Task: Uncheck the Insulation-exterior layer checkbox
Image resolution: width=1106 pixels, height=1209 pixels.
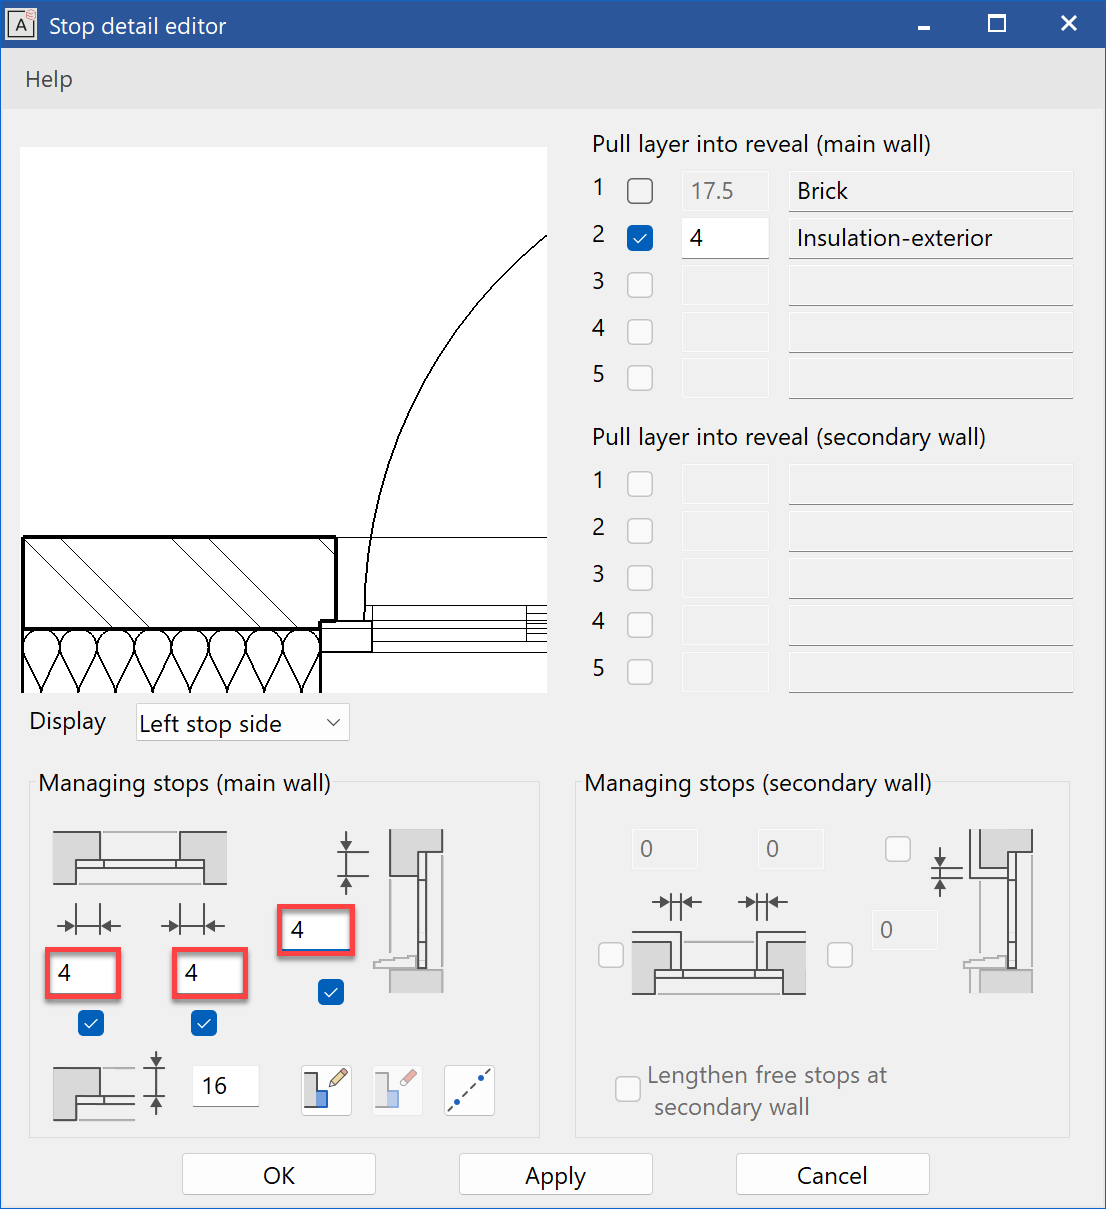Action: click(x=640, y=238)
